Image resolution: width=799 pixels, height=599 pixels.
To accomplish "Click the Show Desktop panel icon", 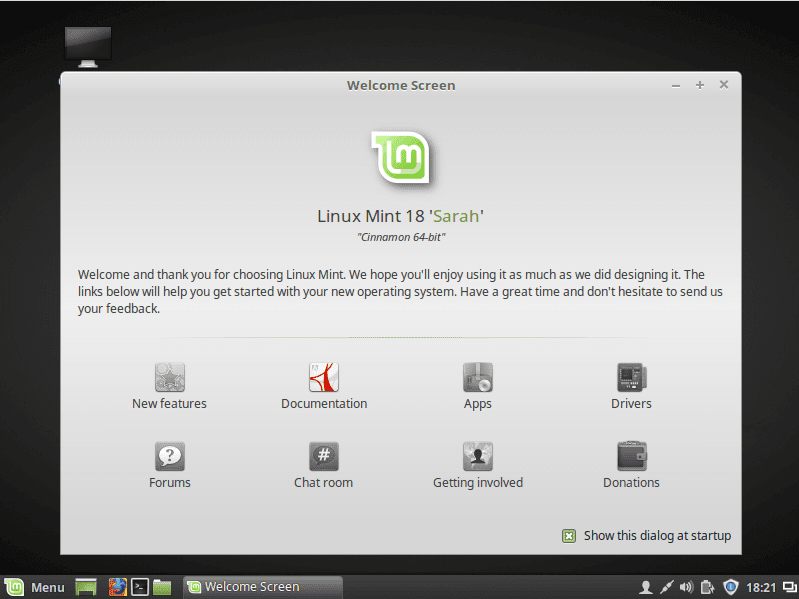I will tap(86, 587).
